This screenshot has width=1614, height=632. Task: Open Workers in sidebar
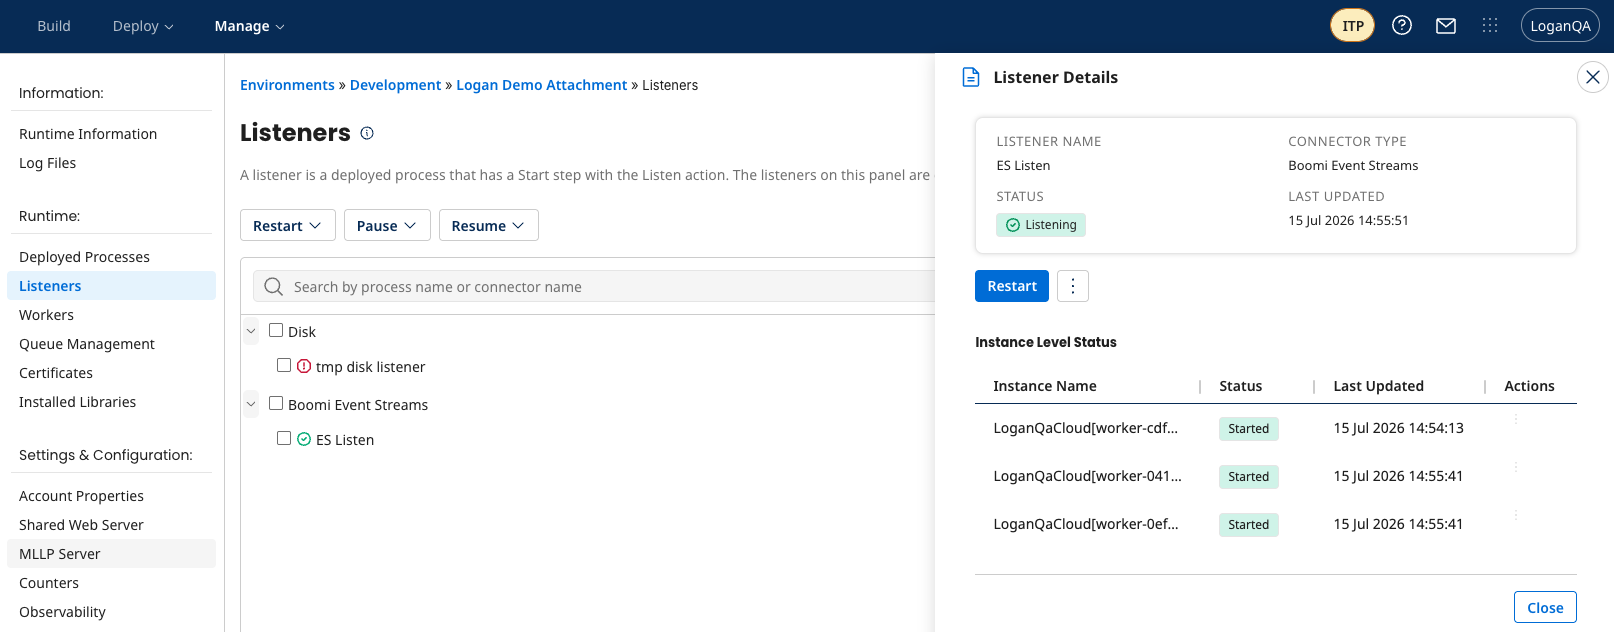click(46, 315)
